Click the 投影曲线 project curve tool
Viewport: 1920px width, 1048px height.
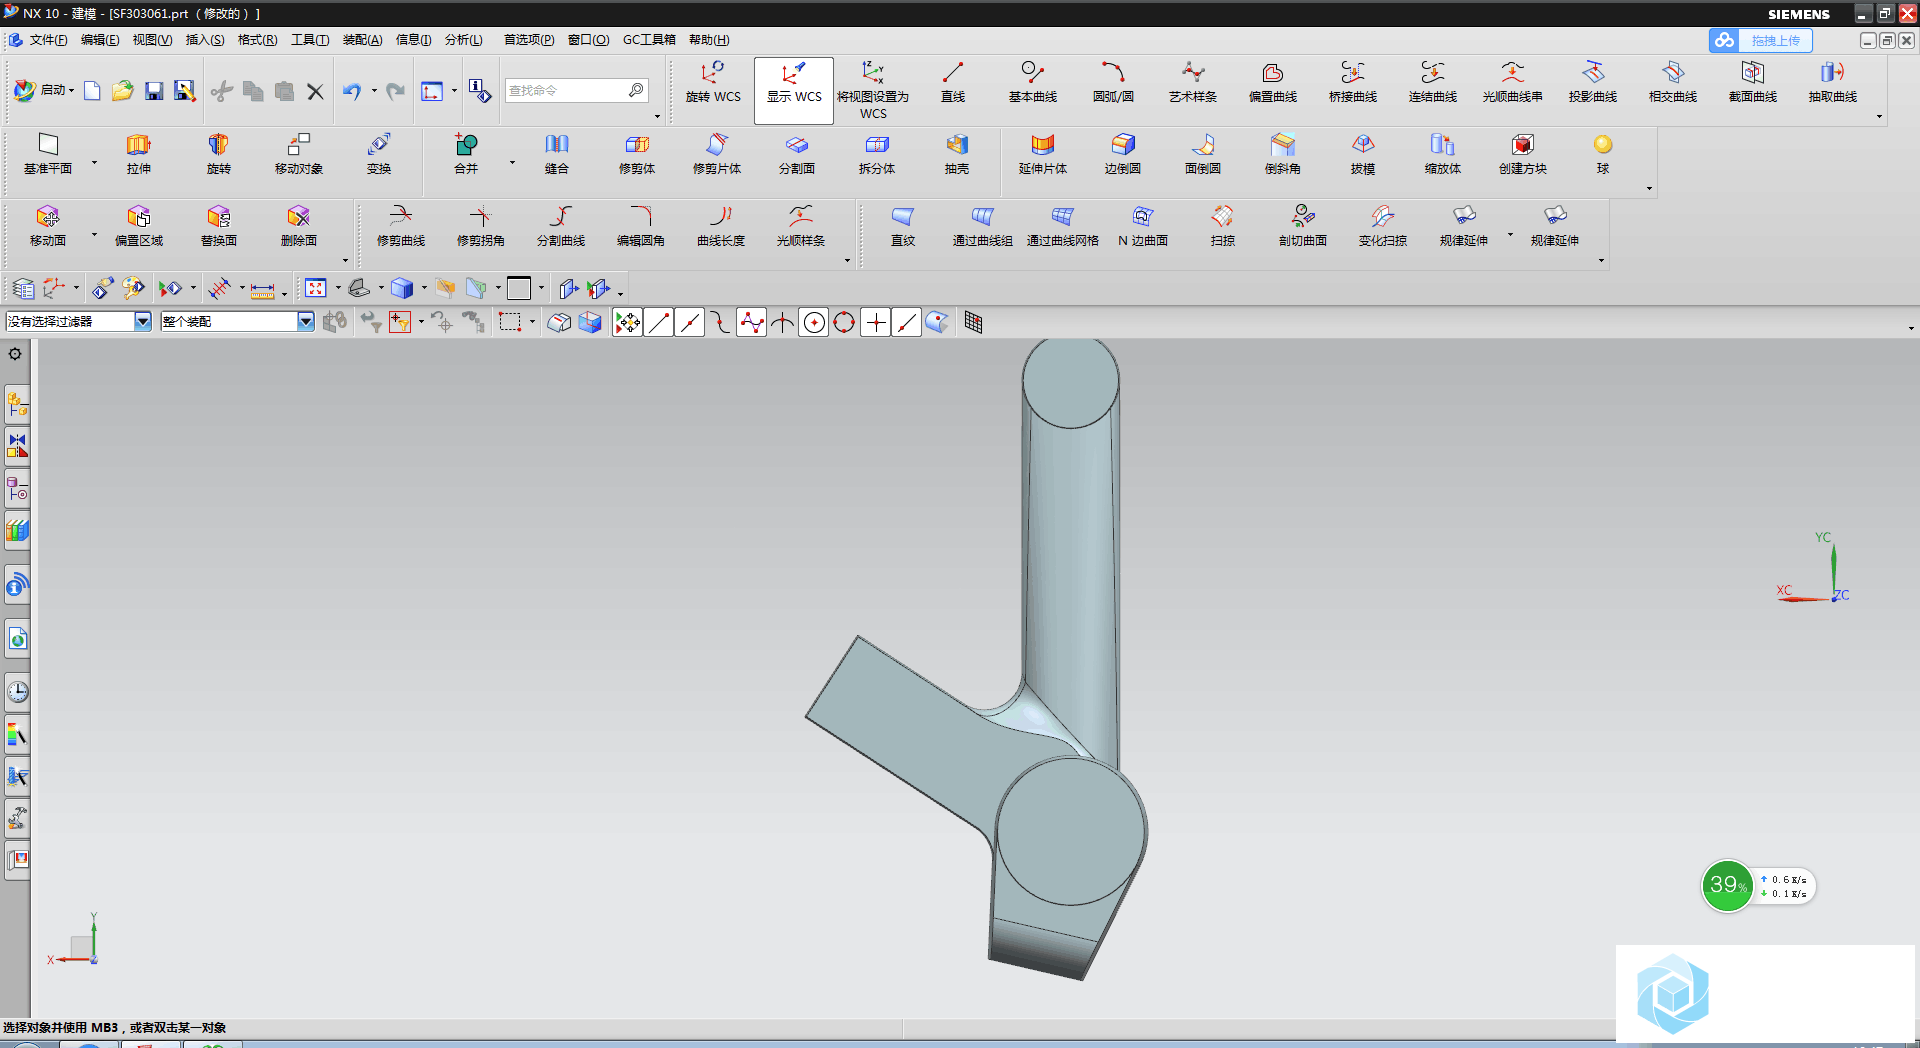tap(1593, 83)
